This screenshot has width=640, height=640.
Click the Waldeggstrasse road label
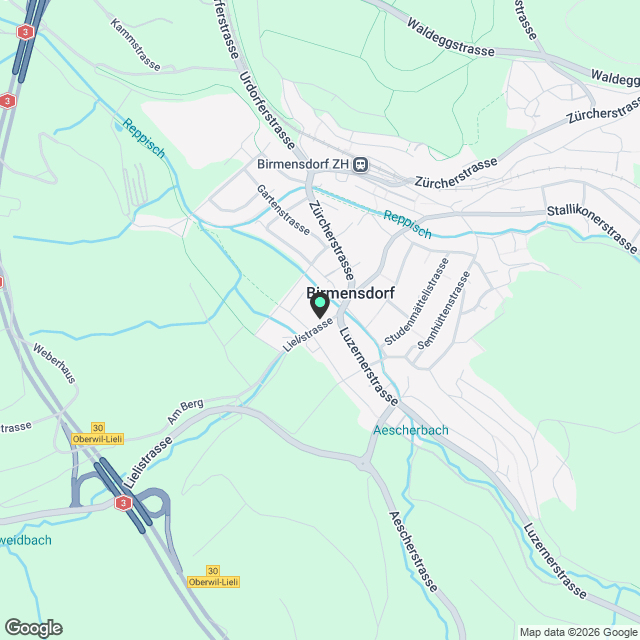tap(450, 38)
